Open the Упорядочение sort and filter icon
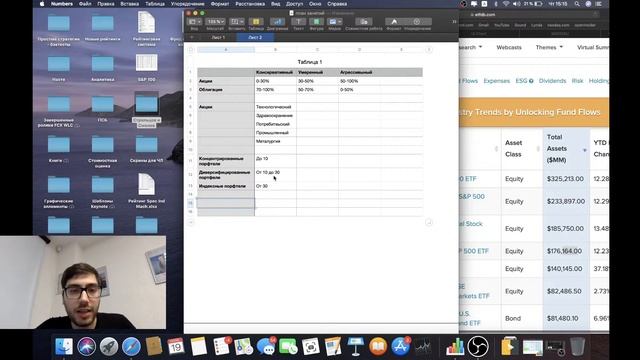The image size is (640, 360). coord(417,22)
